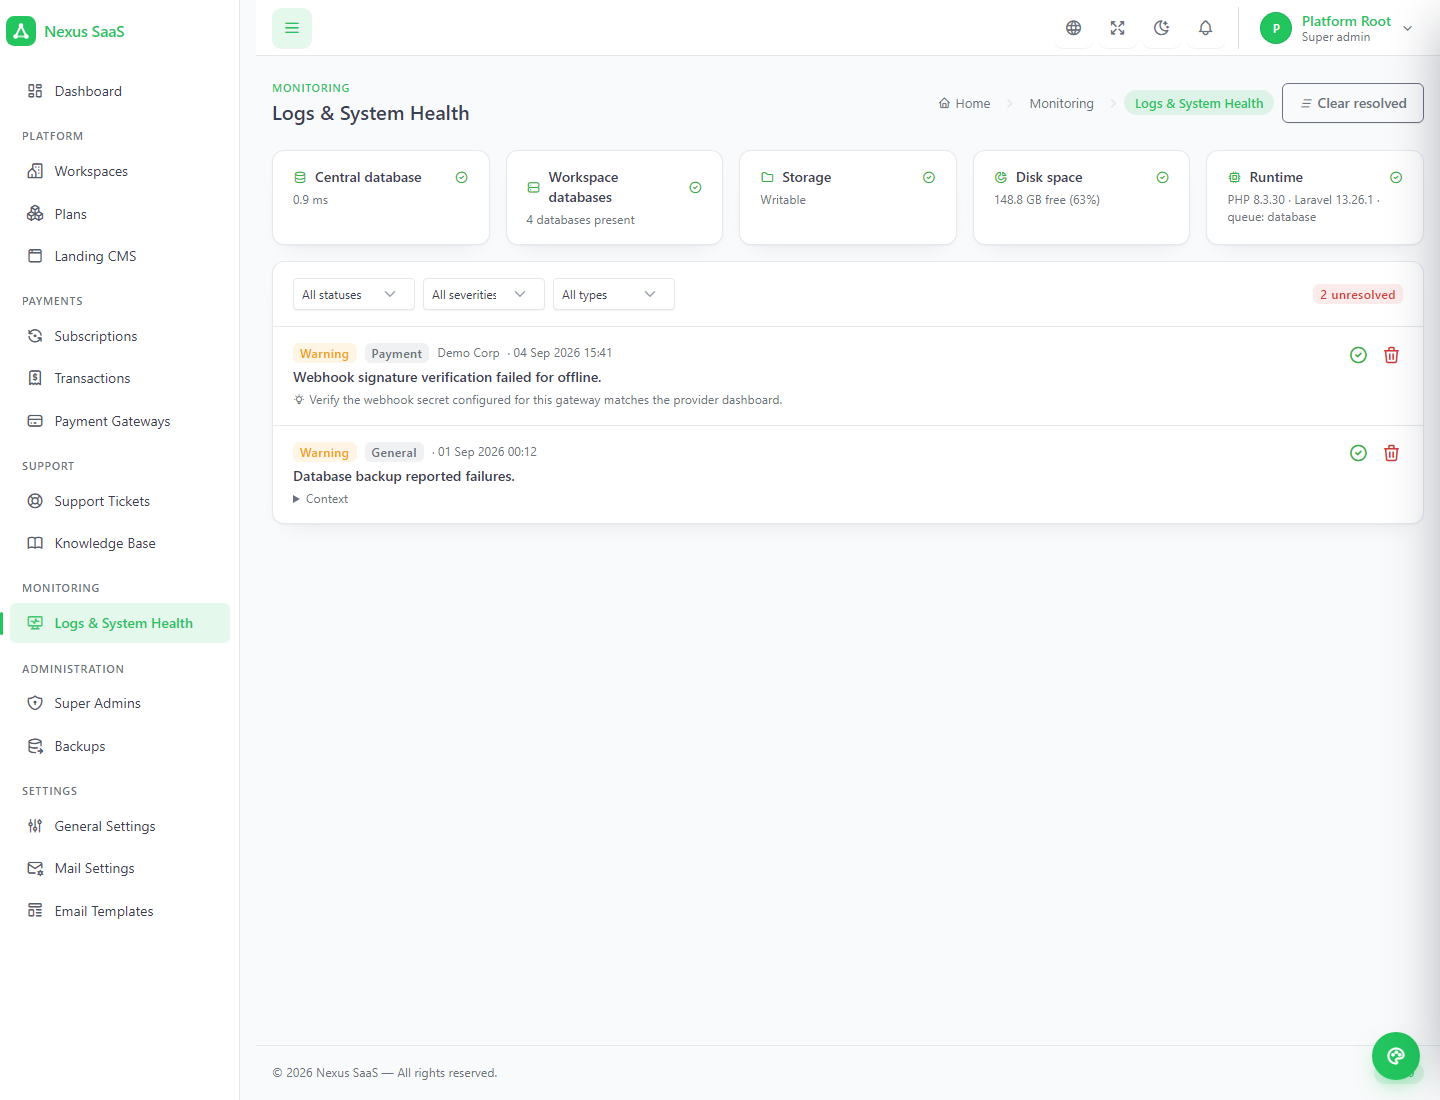Screen dimensions: 1440x1100
Task: Click Workspace databases status check icon
Action: [x=695, y=187]
